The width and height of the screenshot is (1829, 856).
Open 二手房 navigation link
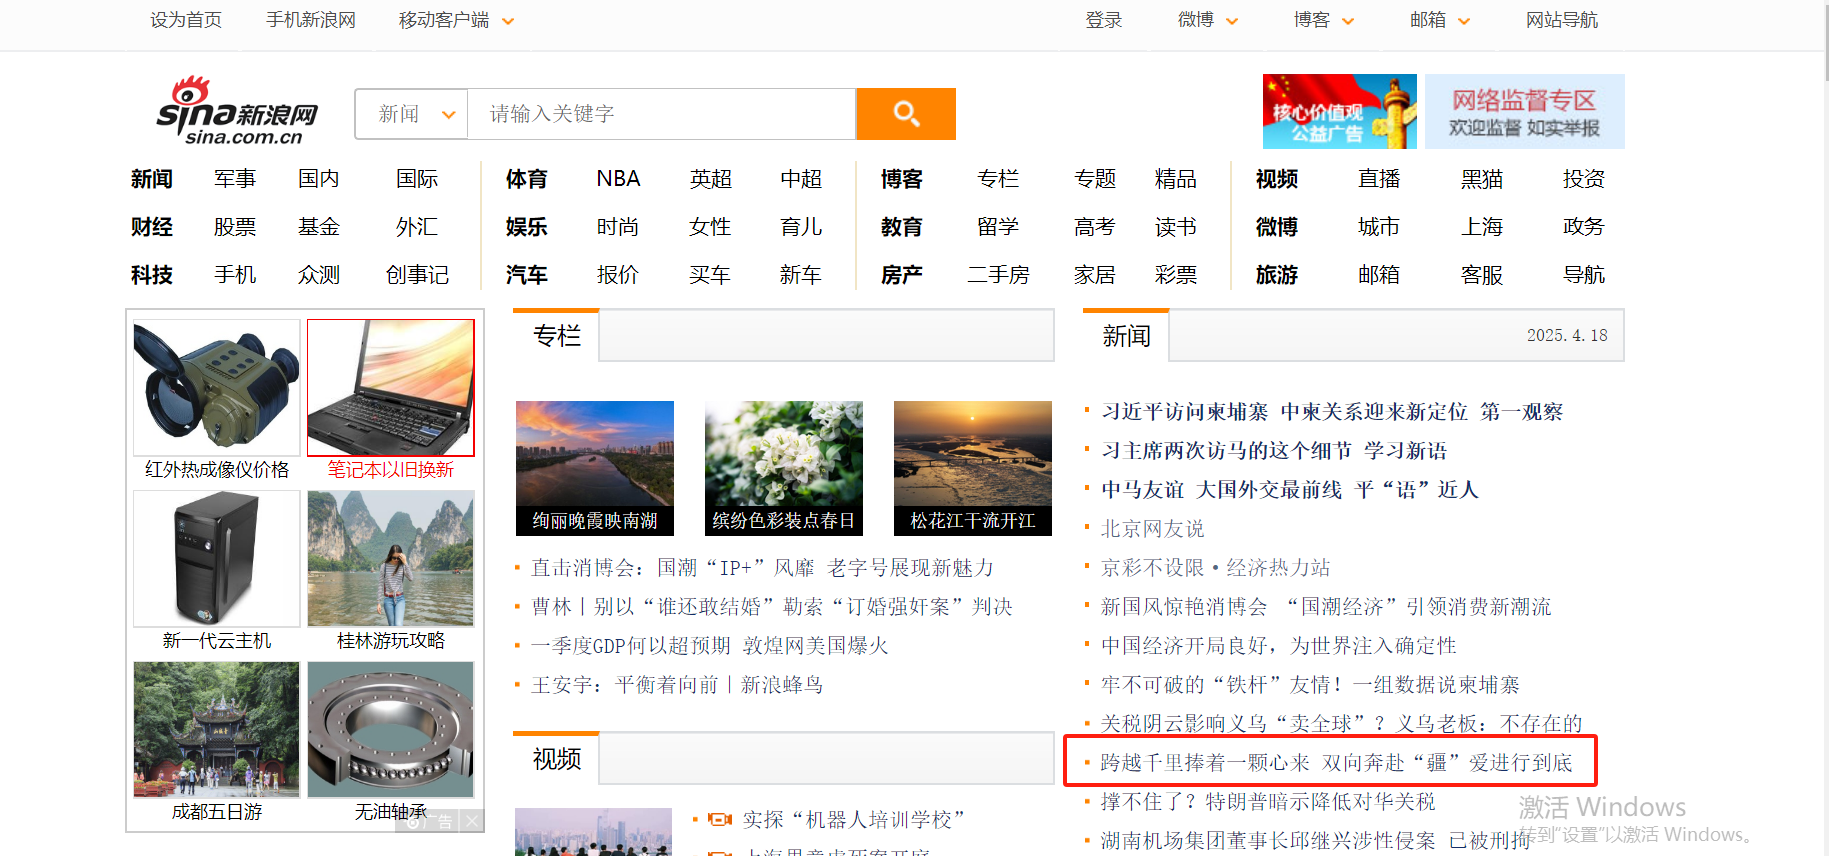(998, 275)
